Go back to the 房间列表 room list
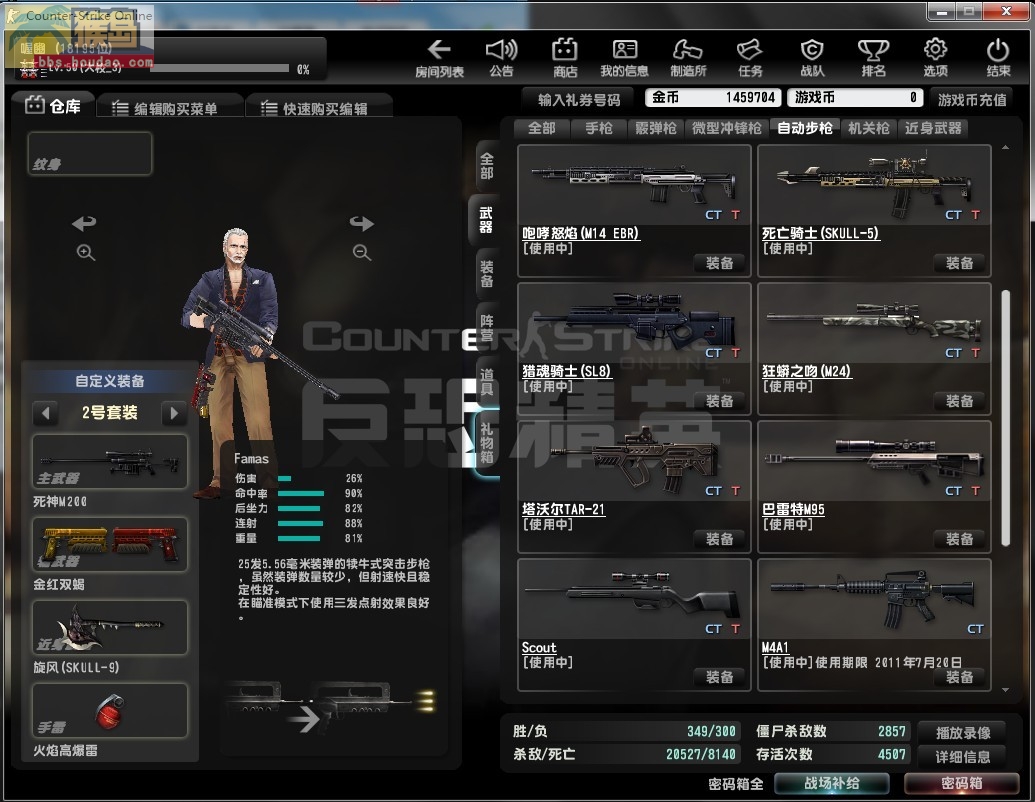This screenshot has width=1035, height=802. 439,58
